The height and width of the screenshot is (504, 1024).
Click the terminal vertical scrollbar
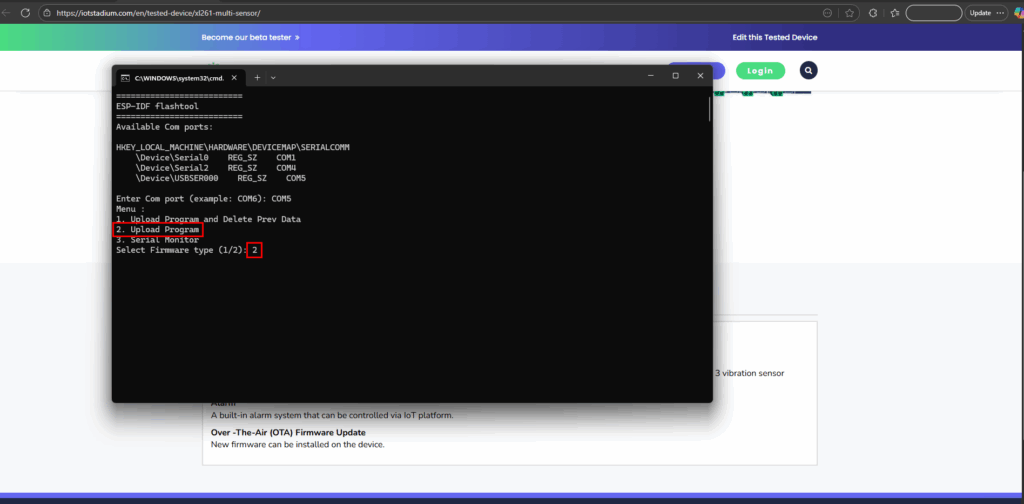click(709, 110)
